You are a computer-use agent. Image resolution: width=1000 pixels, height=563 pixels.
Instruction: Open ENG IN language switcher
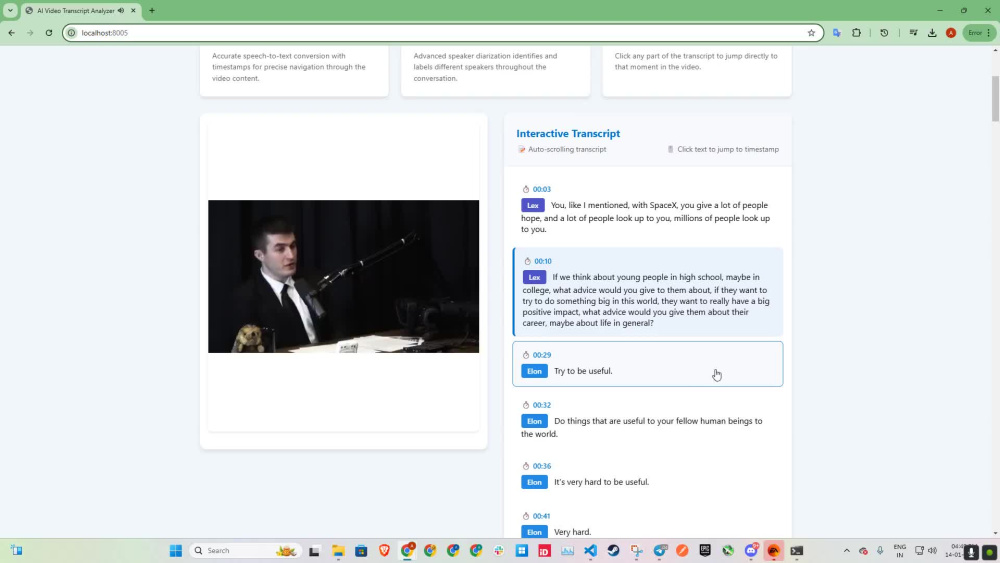900,551
